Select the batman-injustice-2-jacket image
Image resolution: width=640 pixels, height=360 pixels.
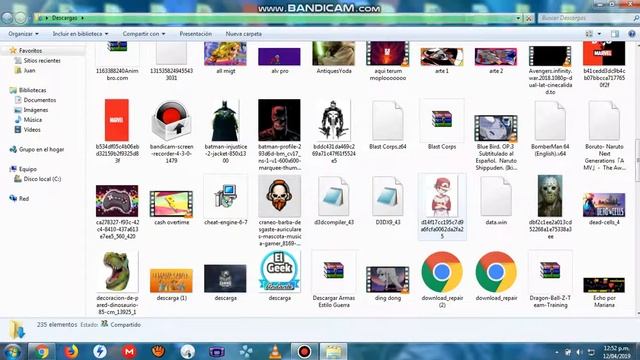point(225,131)
